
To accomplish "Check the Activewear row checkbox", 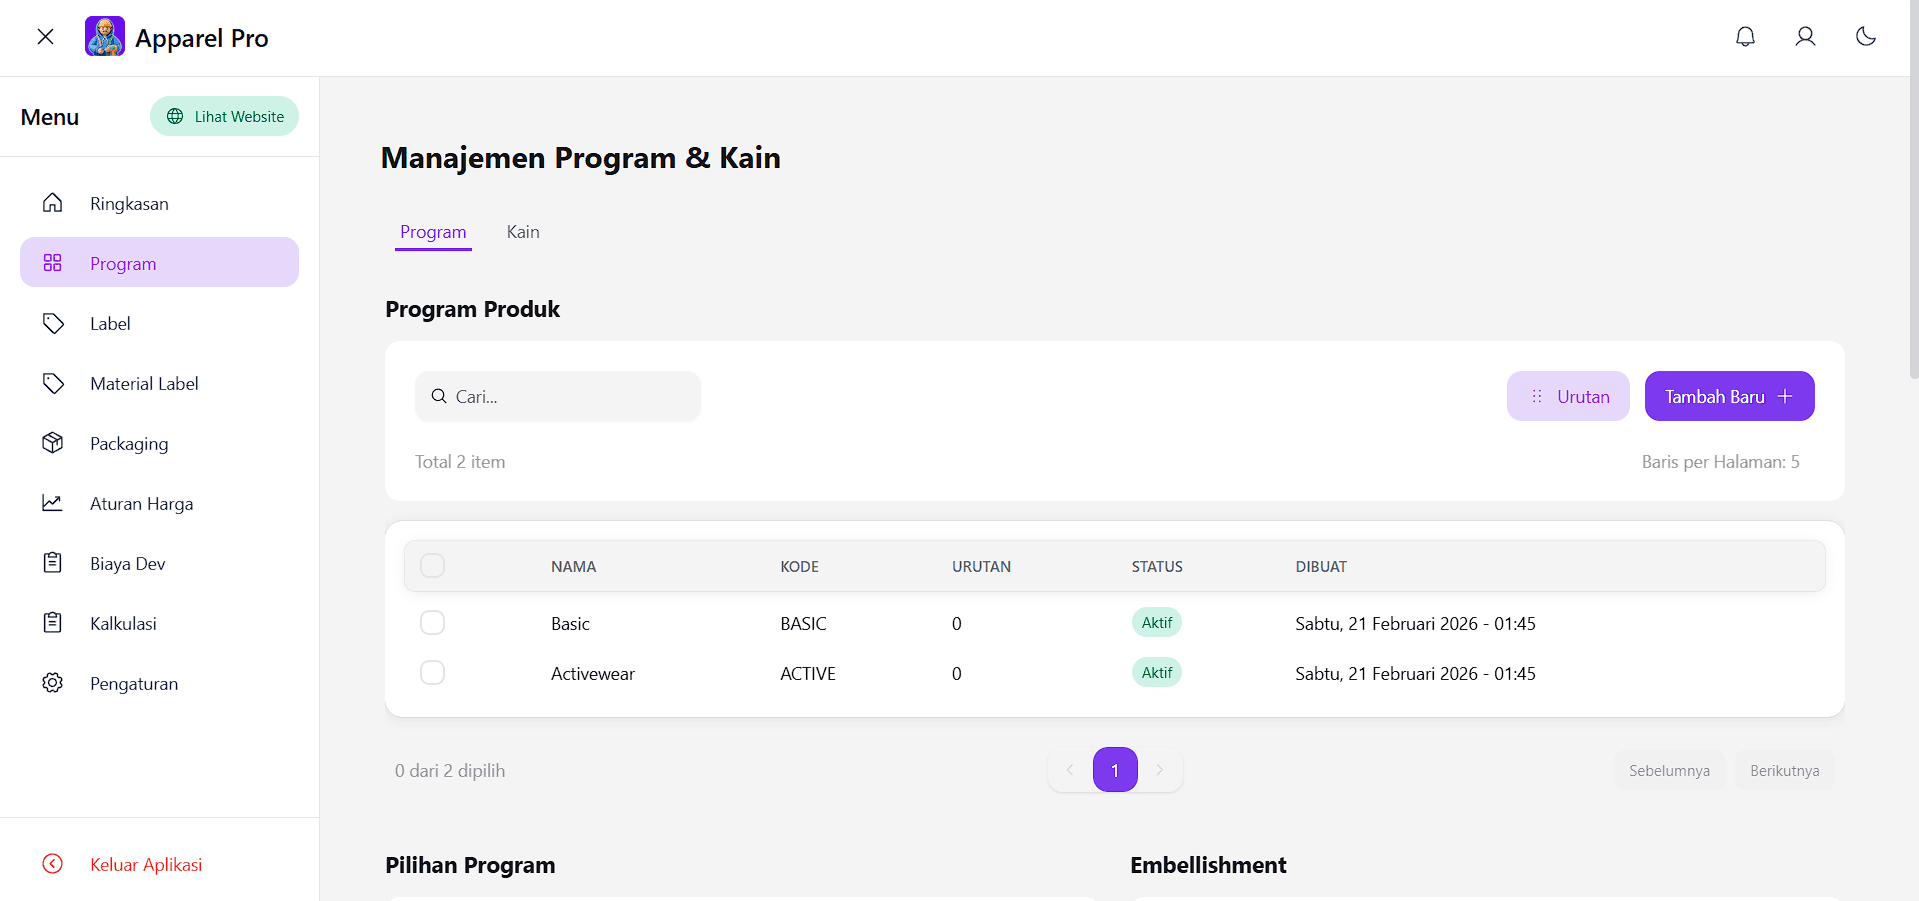I will 432,673.
